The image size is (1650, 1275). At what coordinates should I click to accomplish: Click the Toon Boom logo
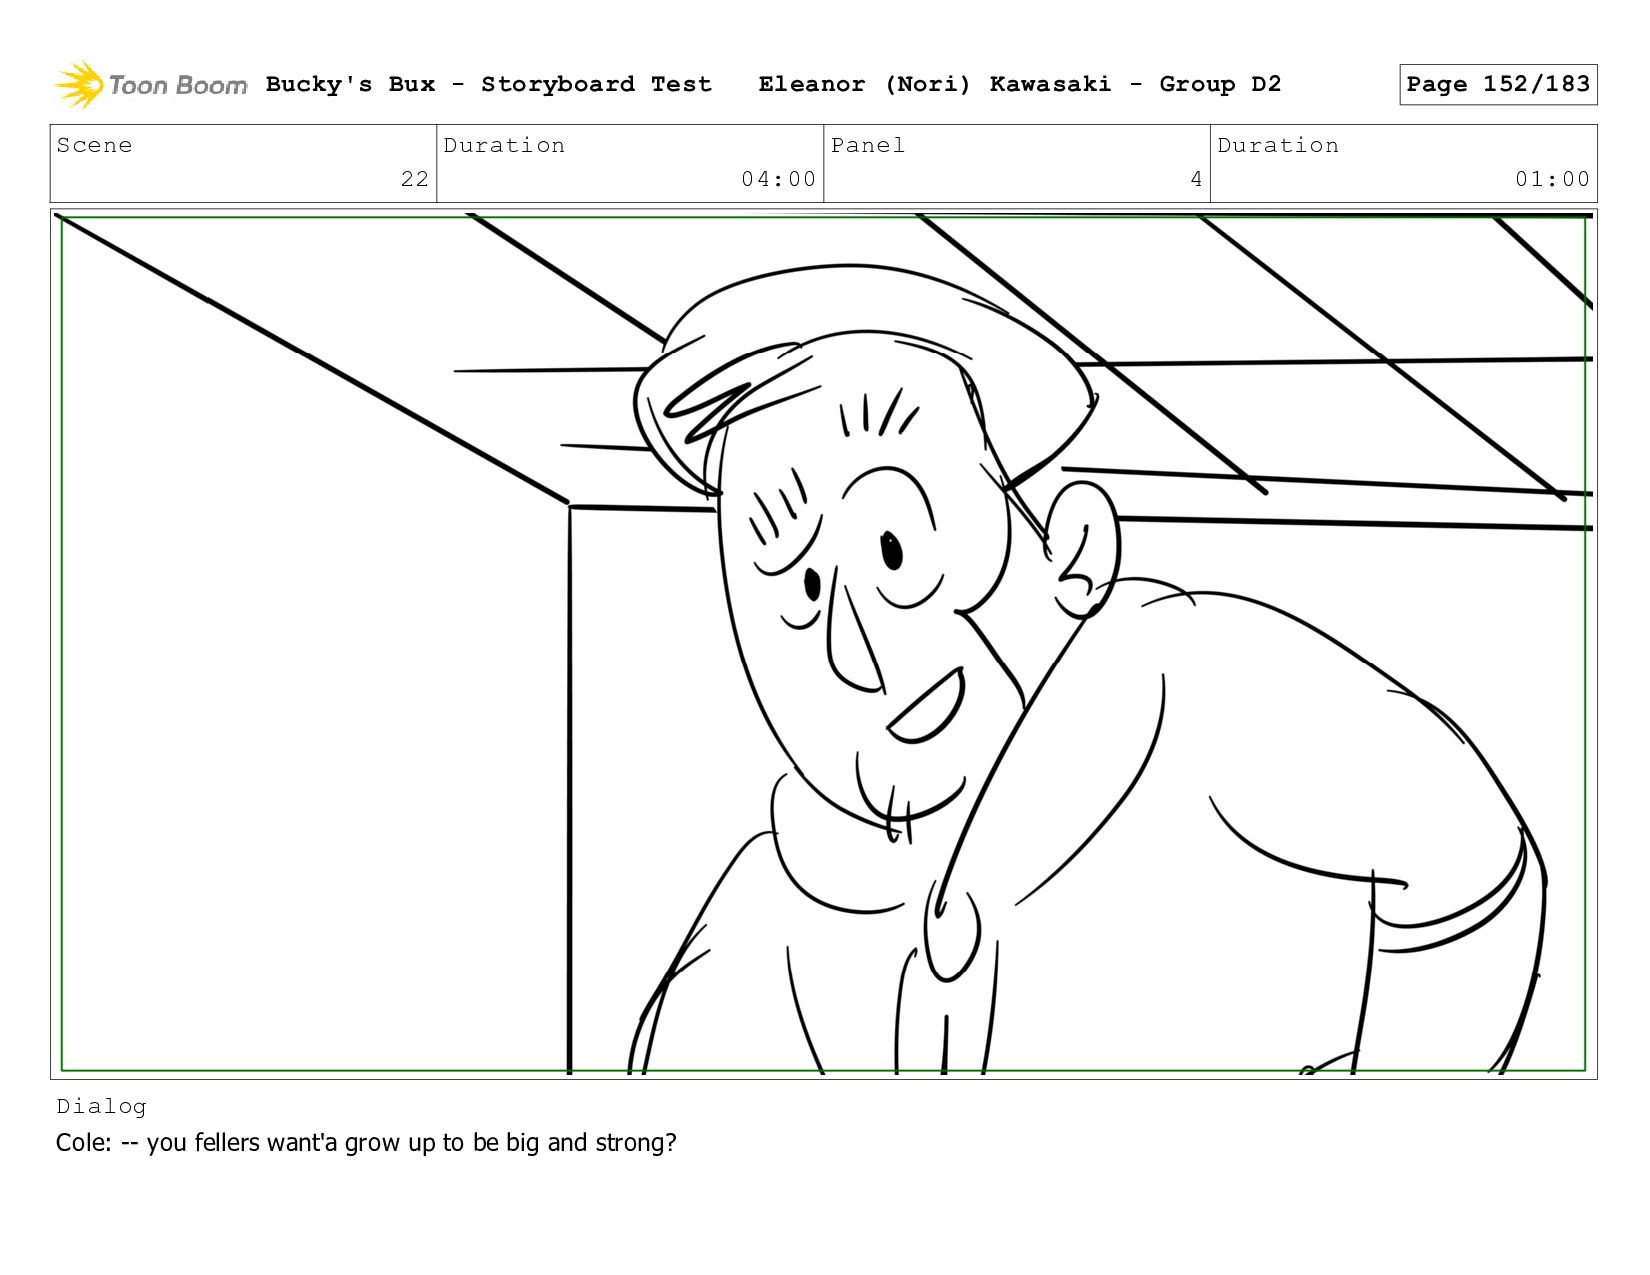click(x=150, y=85)
